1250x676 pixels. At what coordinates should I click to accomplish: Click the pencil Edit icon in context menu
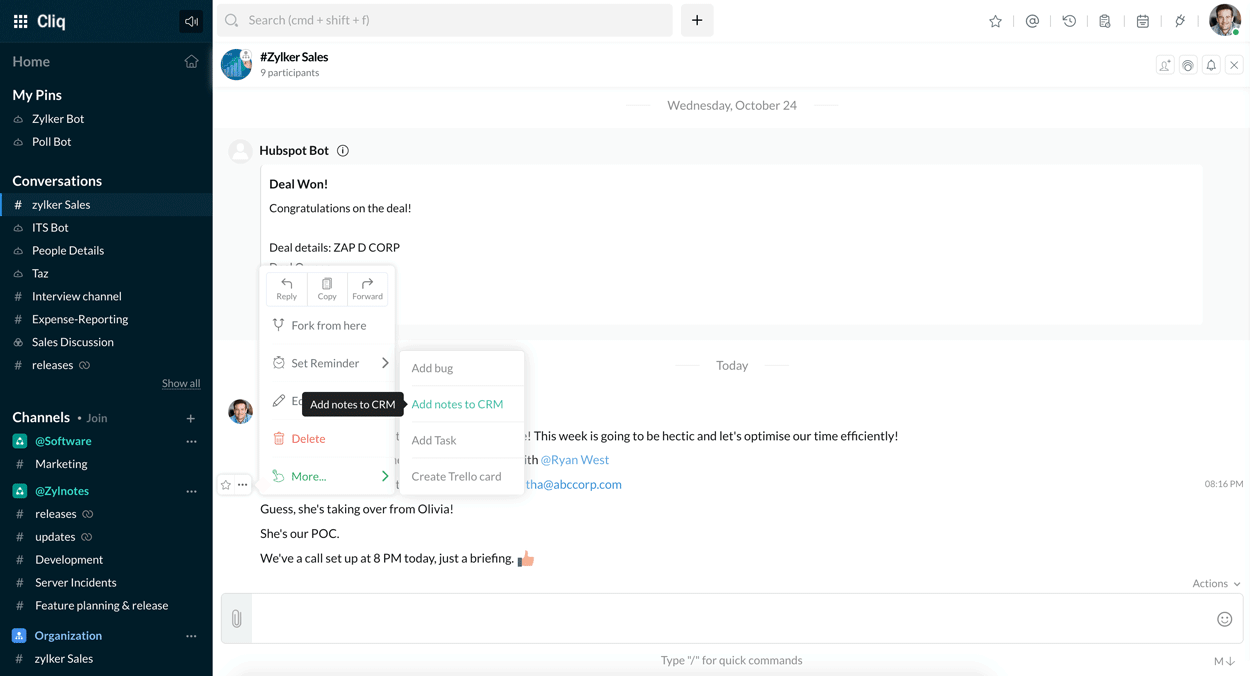(279, 401)
